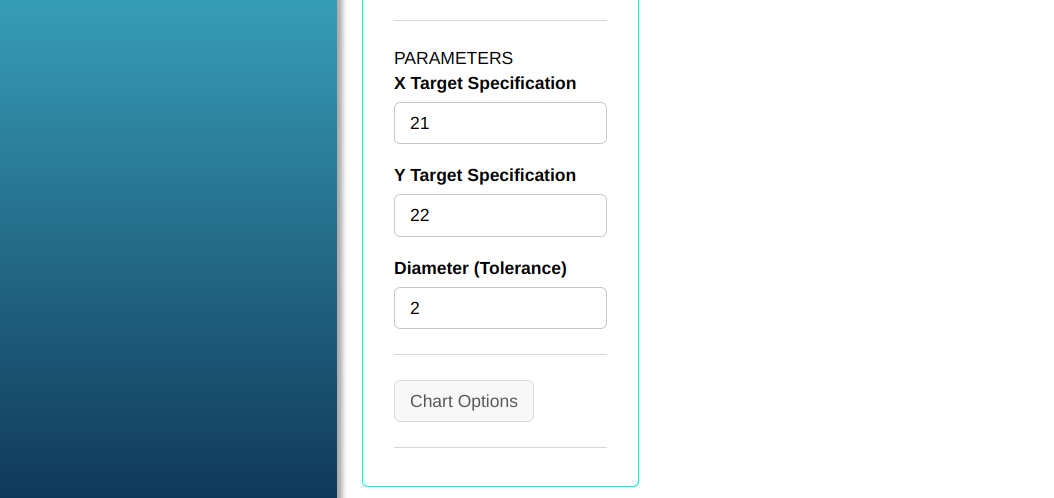Click the X Target Specification input field
Screen dimensions: 1054x498
[x=500, y=123]
